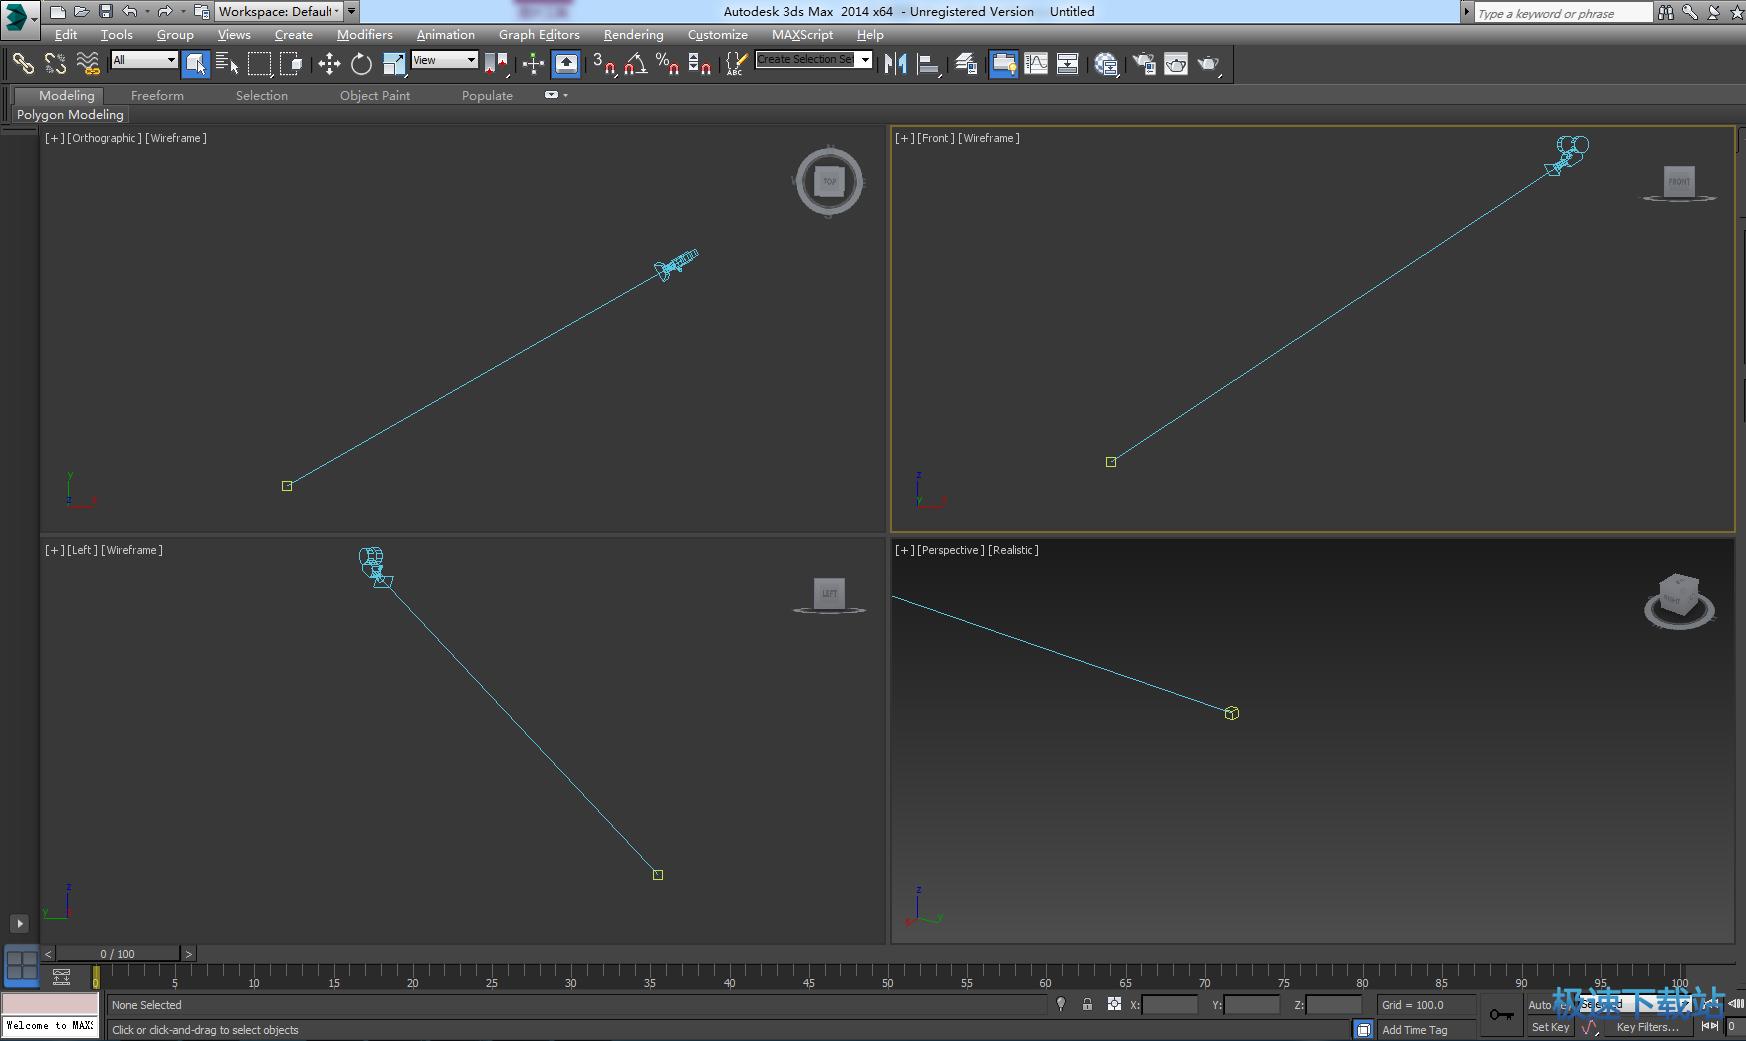Screen dimensions: 1746x1041
Task: Click the Render Production teapot icon
Action: pyautogui.click(x=1209, y=64)
